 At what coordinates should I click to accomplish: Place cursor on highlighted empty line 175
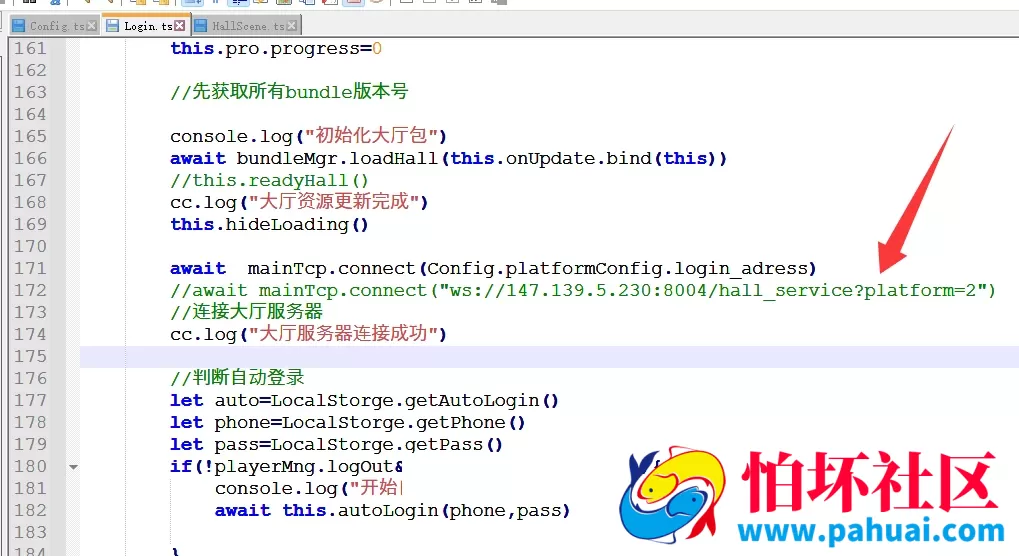point(549,357)
